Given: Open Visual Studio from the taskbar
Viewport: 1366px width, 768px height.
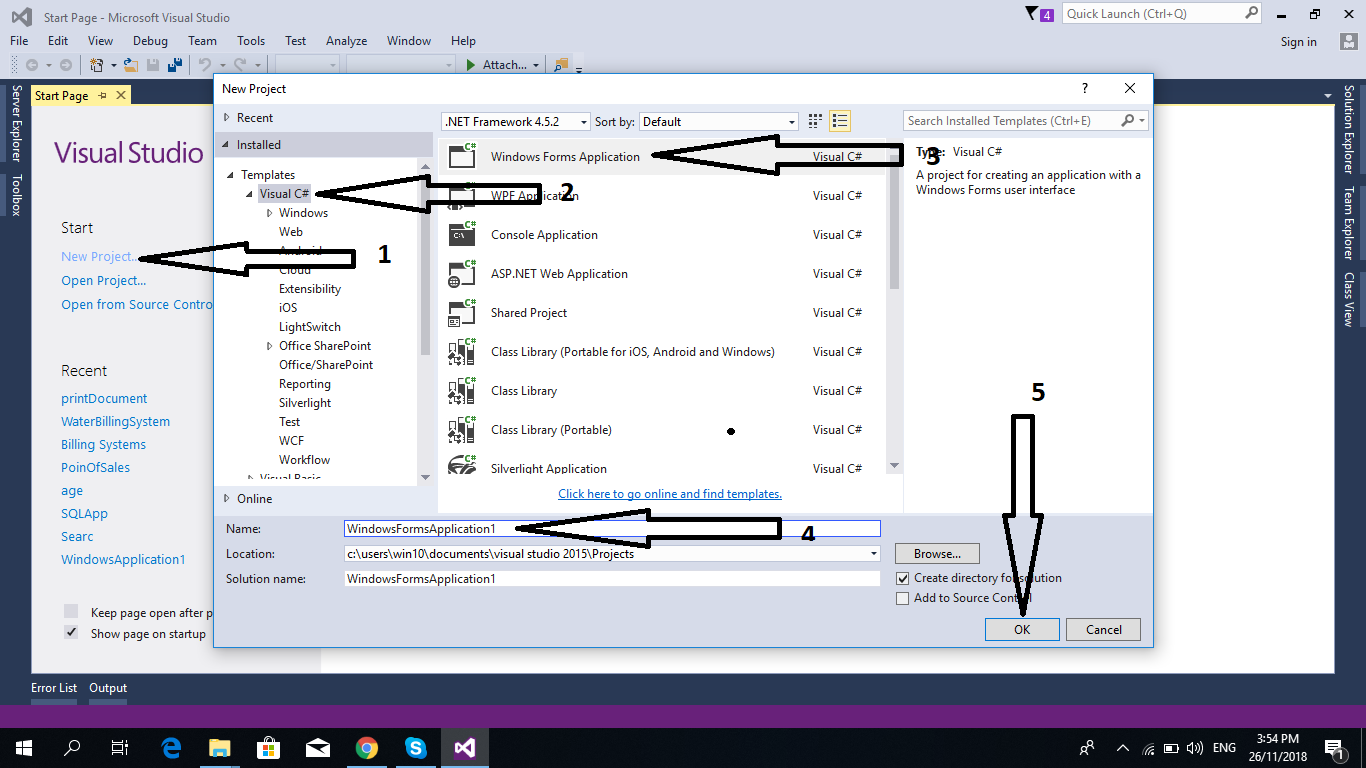Looking at the screenshot, I should pos(464,747).
